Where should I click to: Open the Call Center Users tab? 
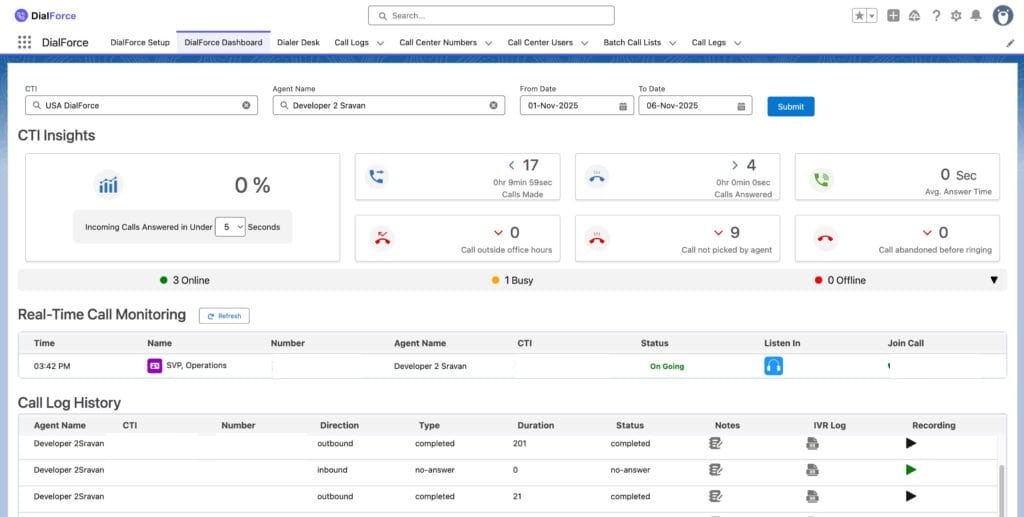(x=540, y=42)
